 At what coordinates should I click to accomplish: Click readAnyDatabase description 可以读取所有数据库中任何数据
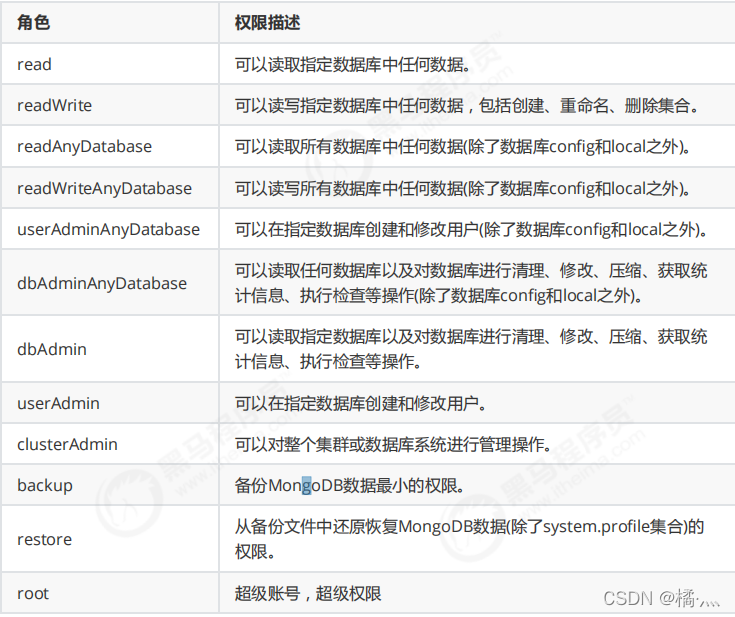(463, 147)
